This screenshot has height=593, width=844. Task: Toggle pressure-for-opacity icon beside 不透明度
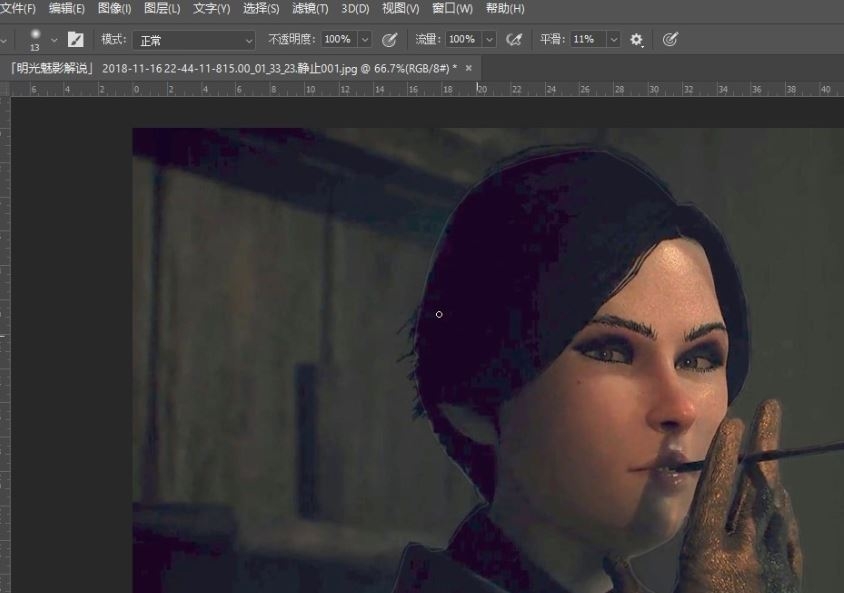pyautogui.click(x=389, y=39)
